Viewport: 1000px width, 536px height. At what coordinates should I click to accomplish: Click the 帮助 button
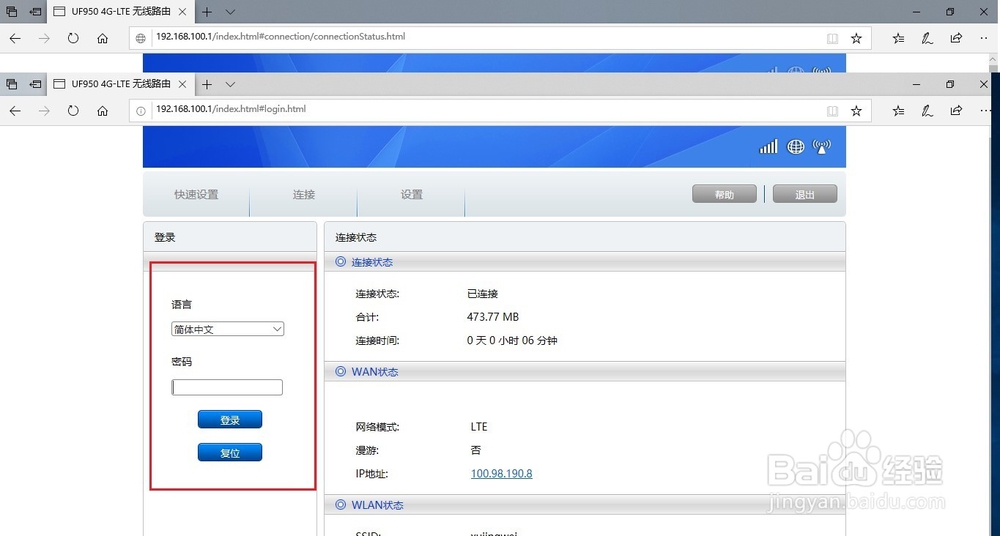pos(724,194)
